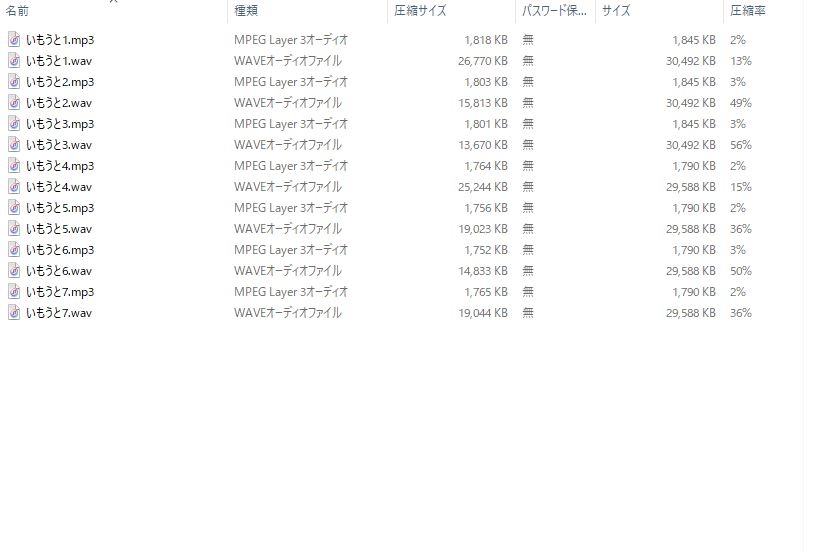Click the パスワード保護 column header
Viewport: 838px width, 552px height.
[554, 11]
